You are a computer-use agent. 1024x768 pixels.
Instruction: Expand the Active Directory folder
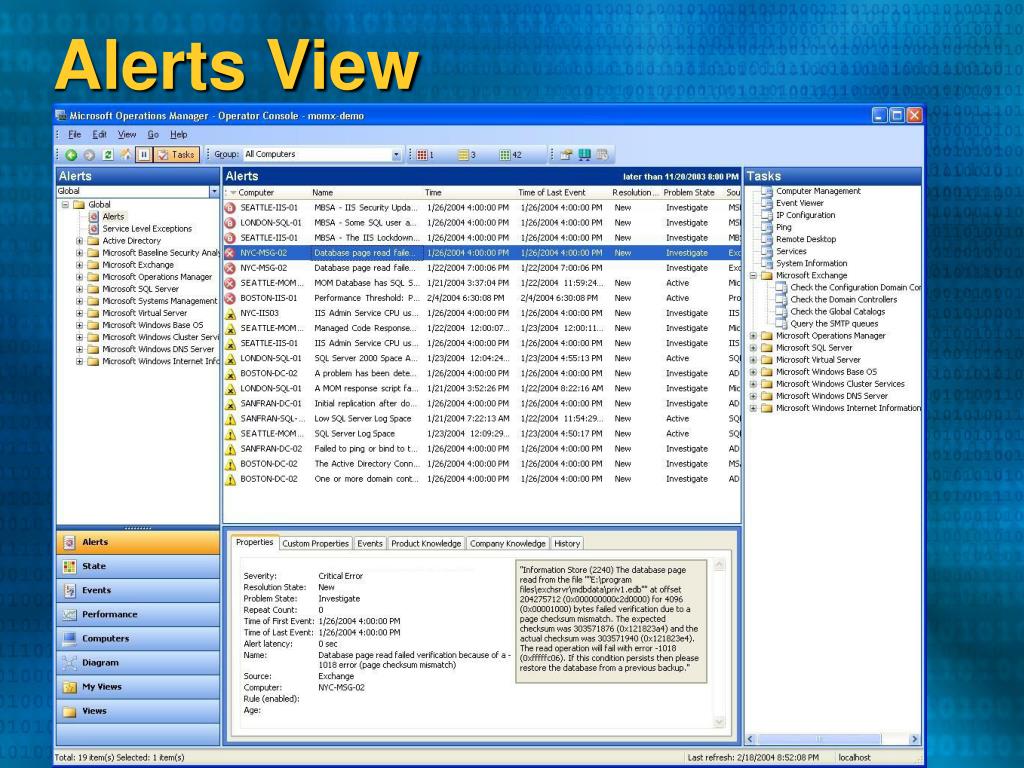coord(80,241)
